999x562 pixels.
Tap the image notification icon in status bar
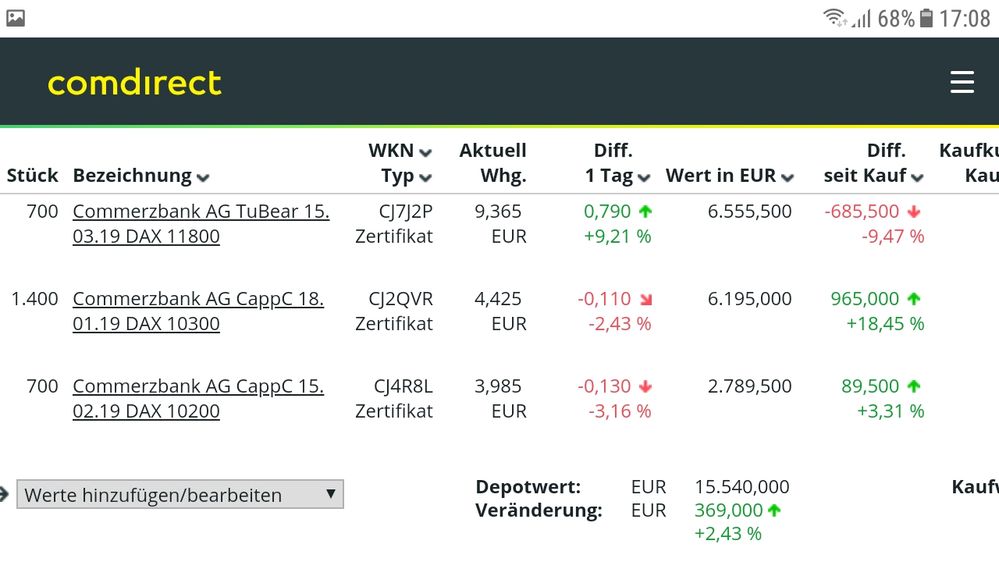click(x=15, y=17)
